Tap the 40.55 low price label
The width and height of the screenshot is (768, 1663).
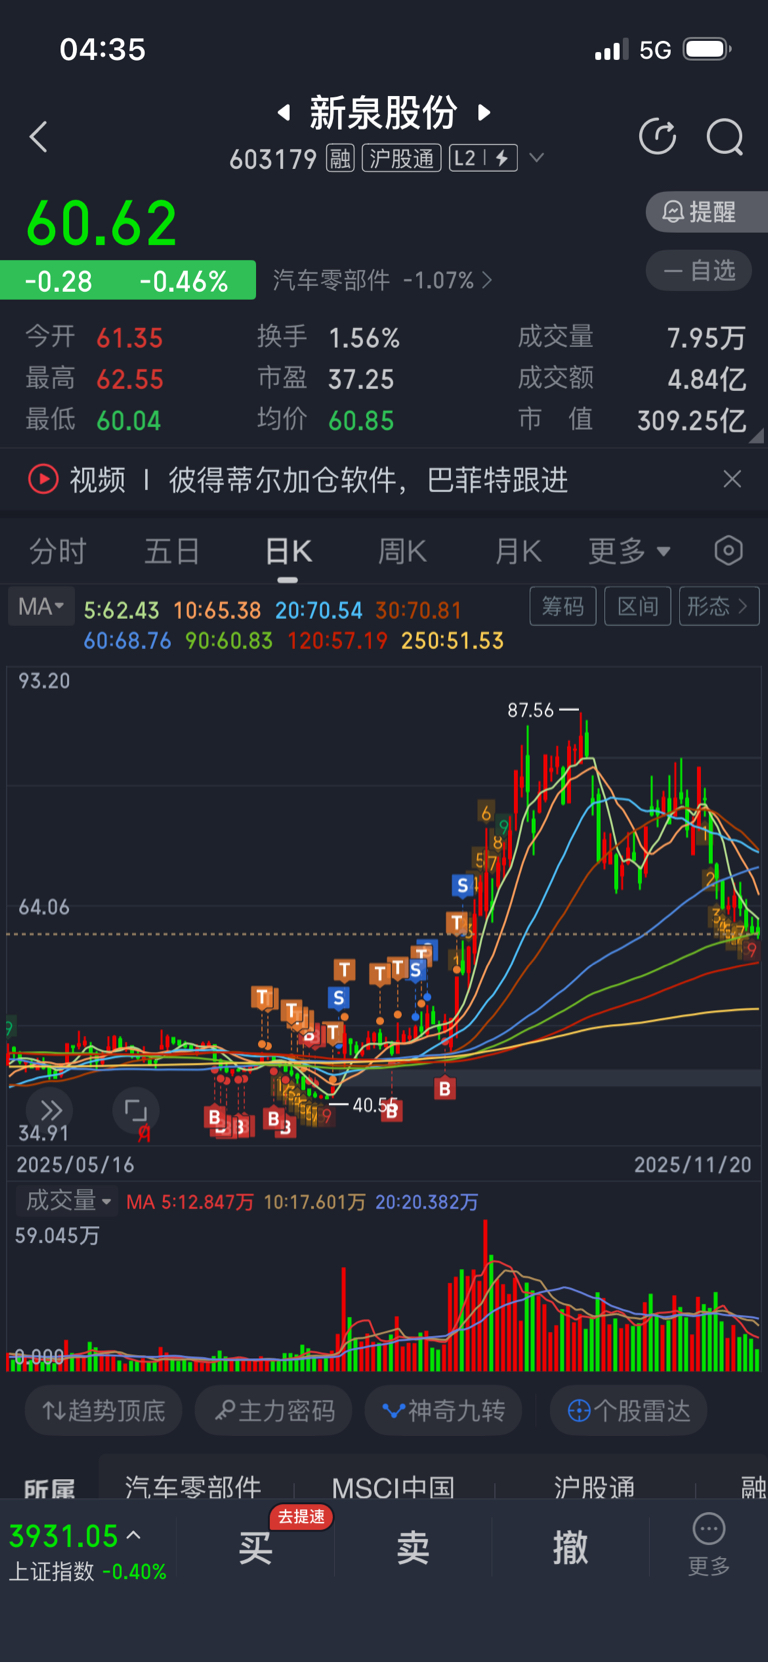tap(375, 1105)
